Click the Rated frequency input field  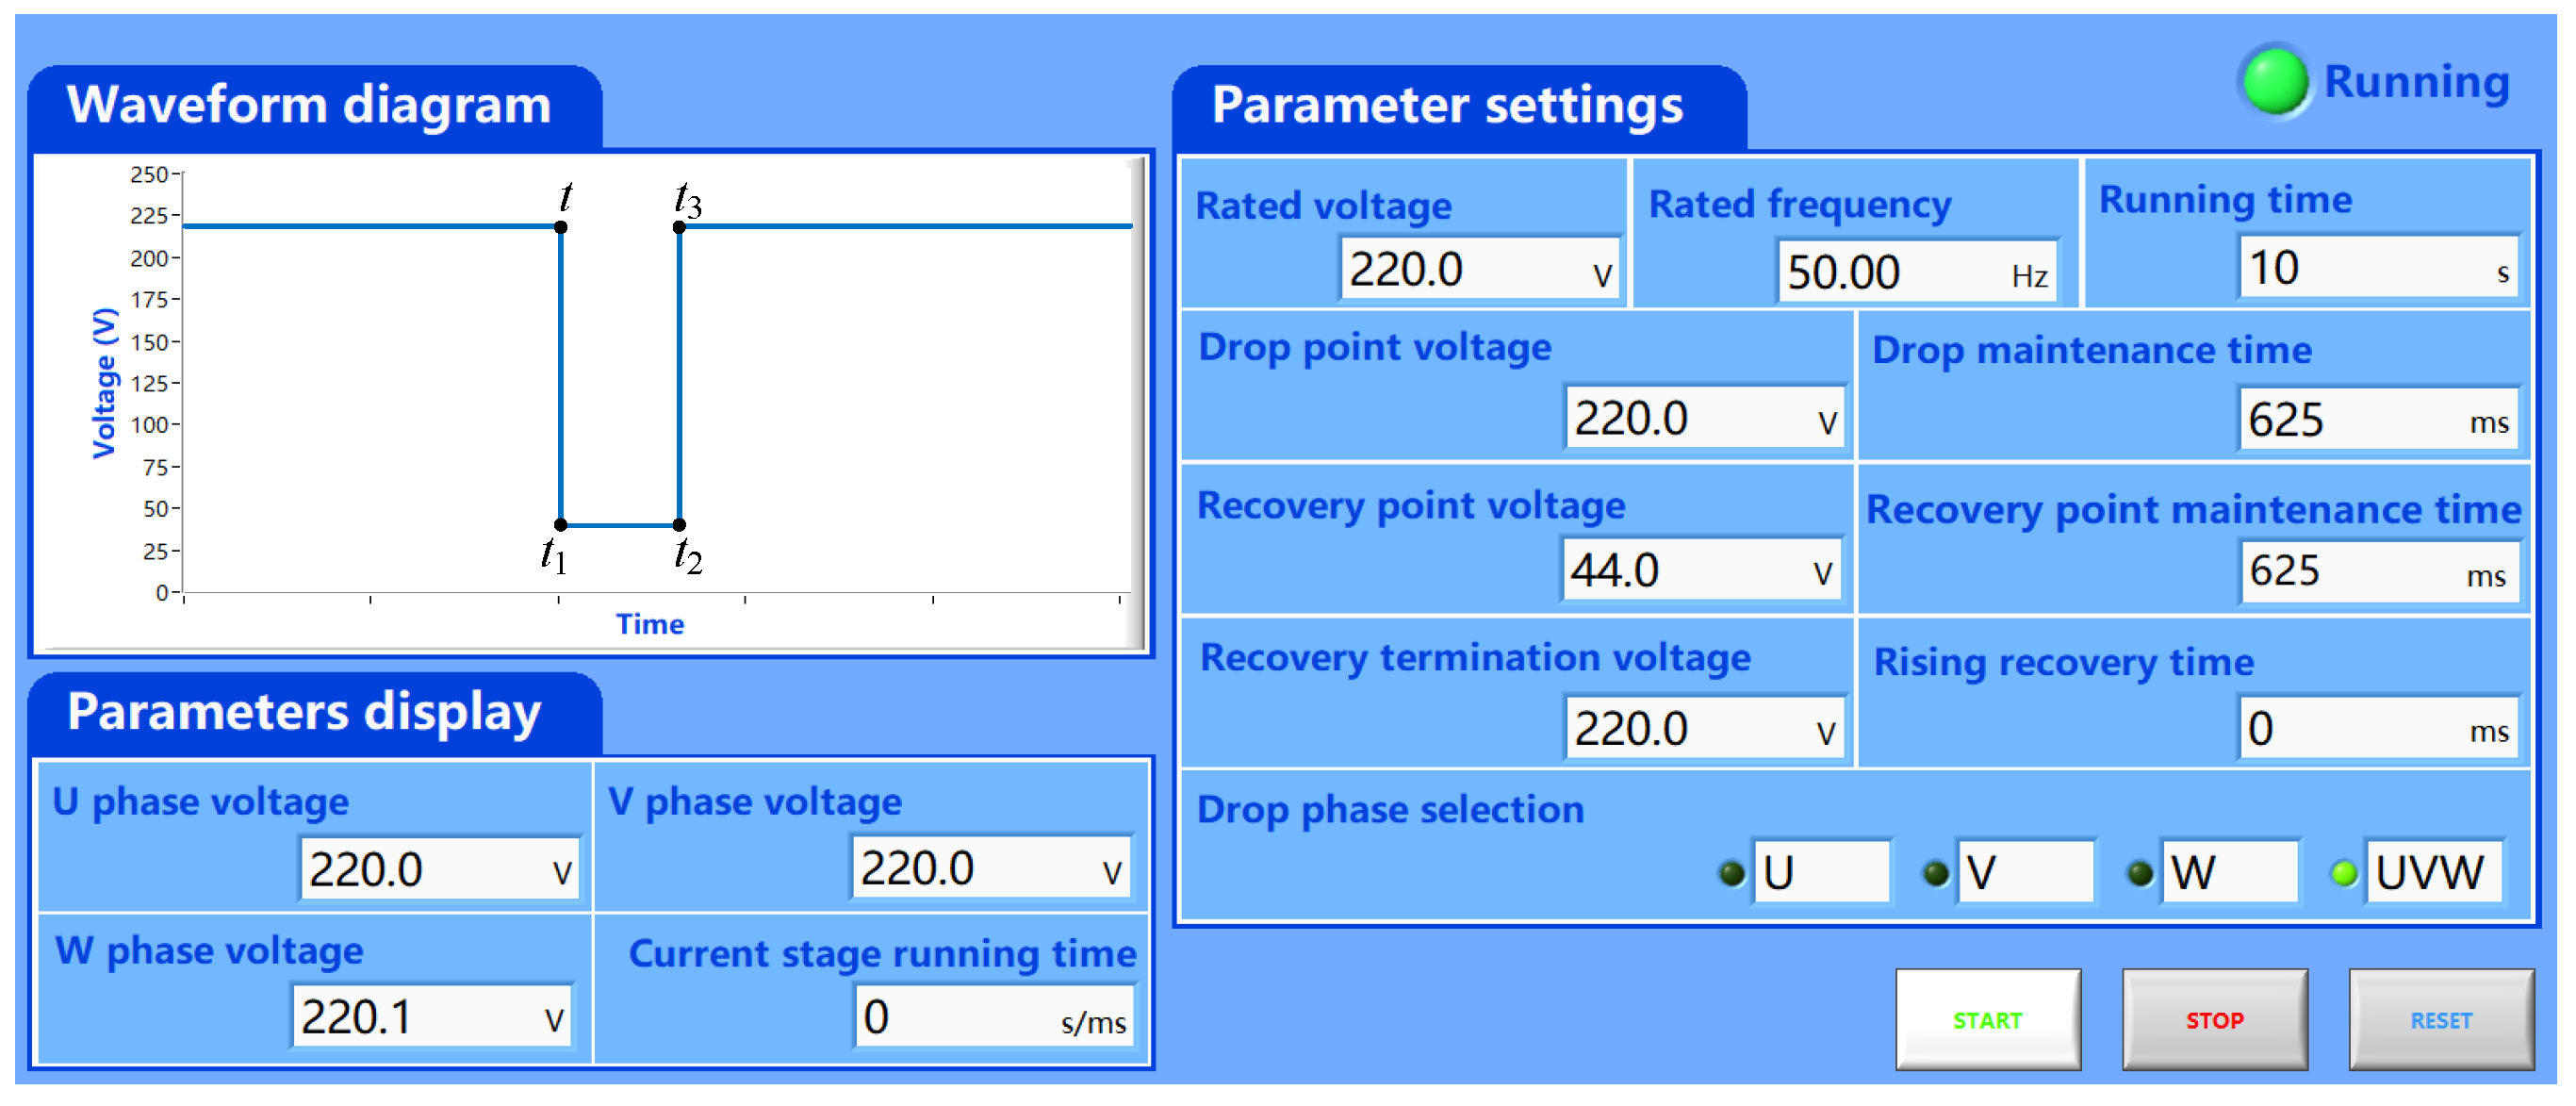coord(1916,271)
